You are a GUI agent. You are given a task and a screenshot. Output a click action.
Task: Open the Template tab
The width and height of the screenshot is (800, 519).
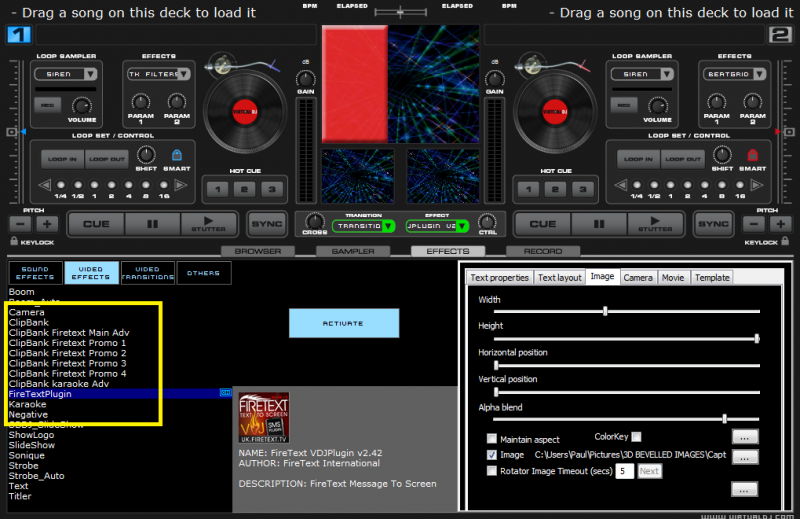tap(712, 277)
